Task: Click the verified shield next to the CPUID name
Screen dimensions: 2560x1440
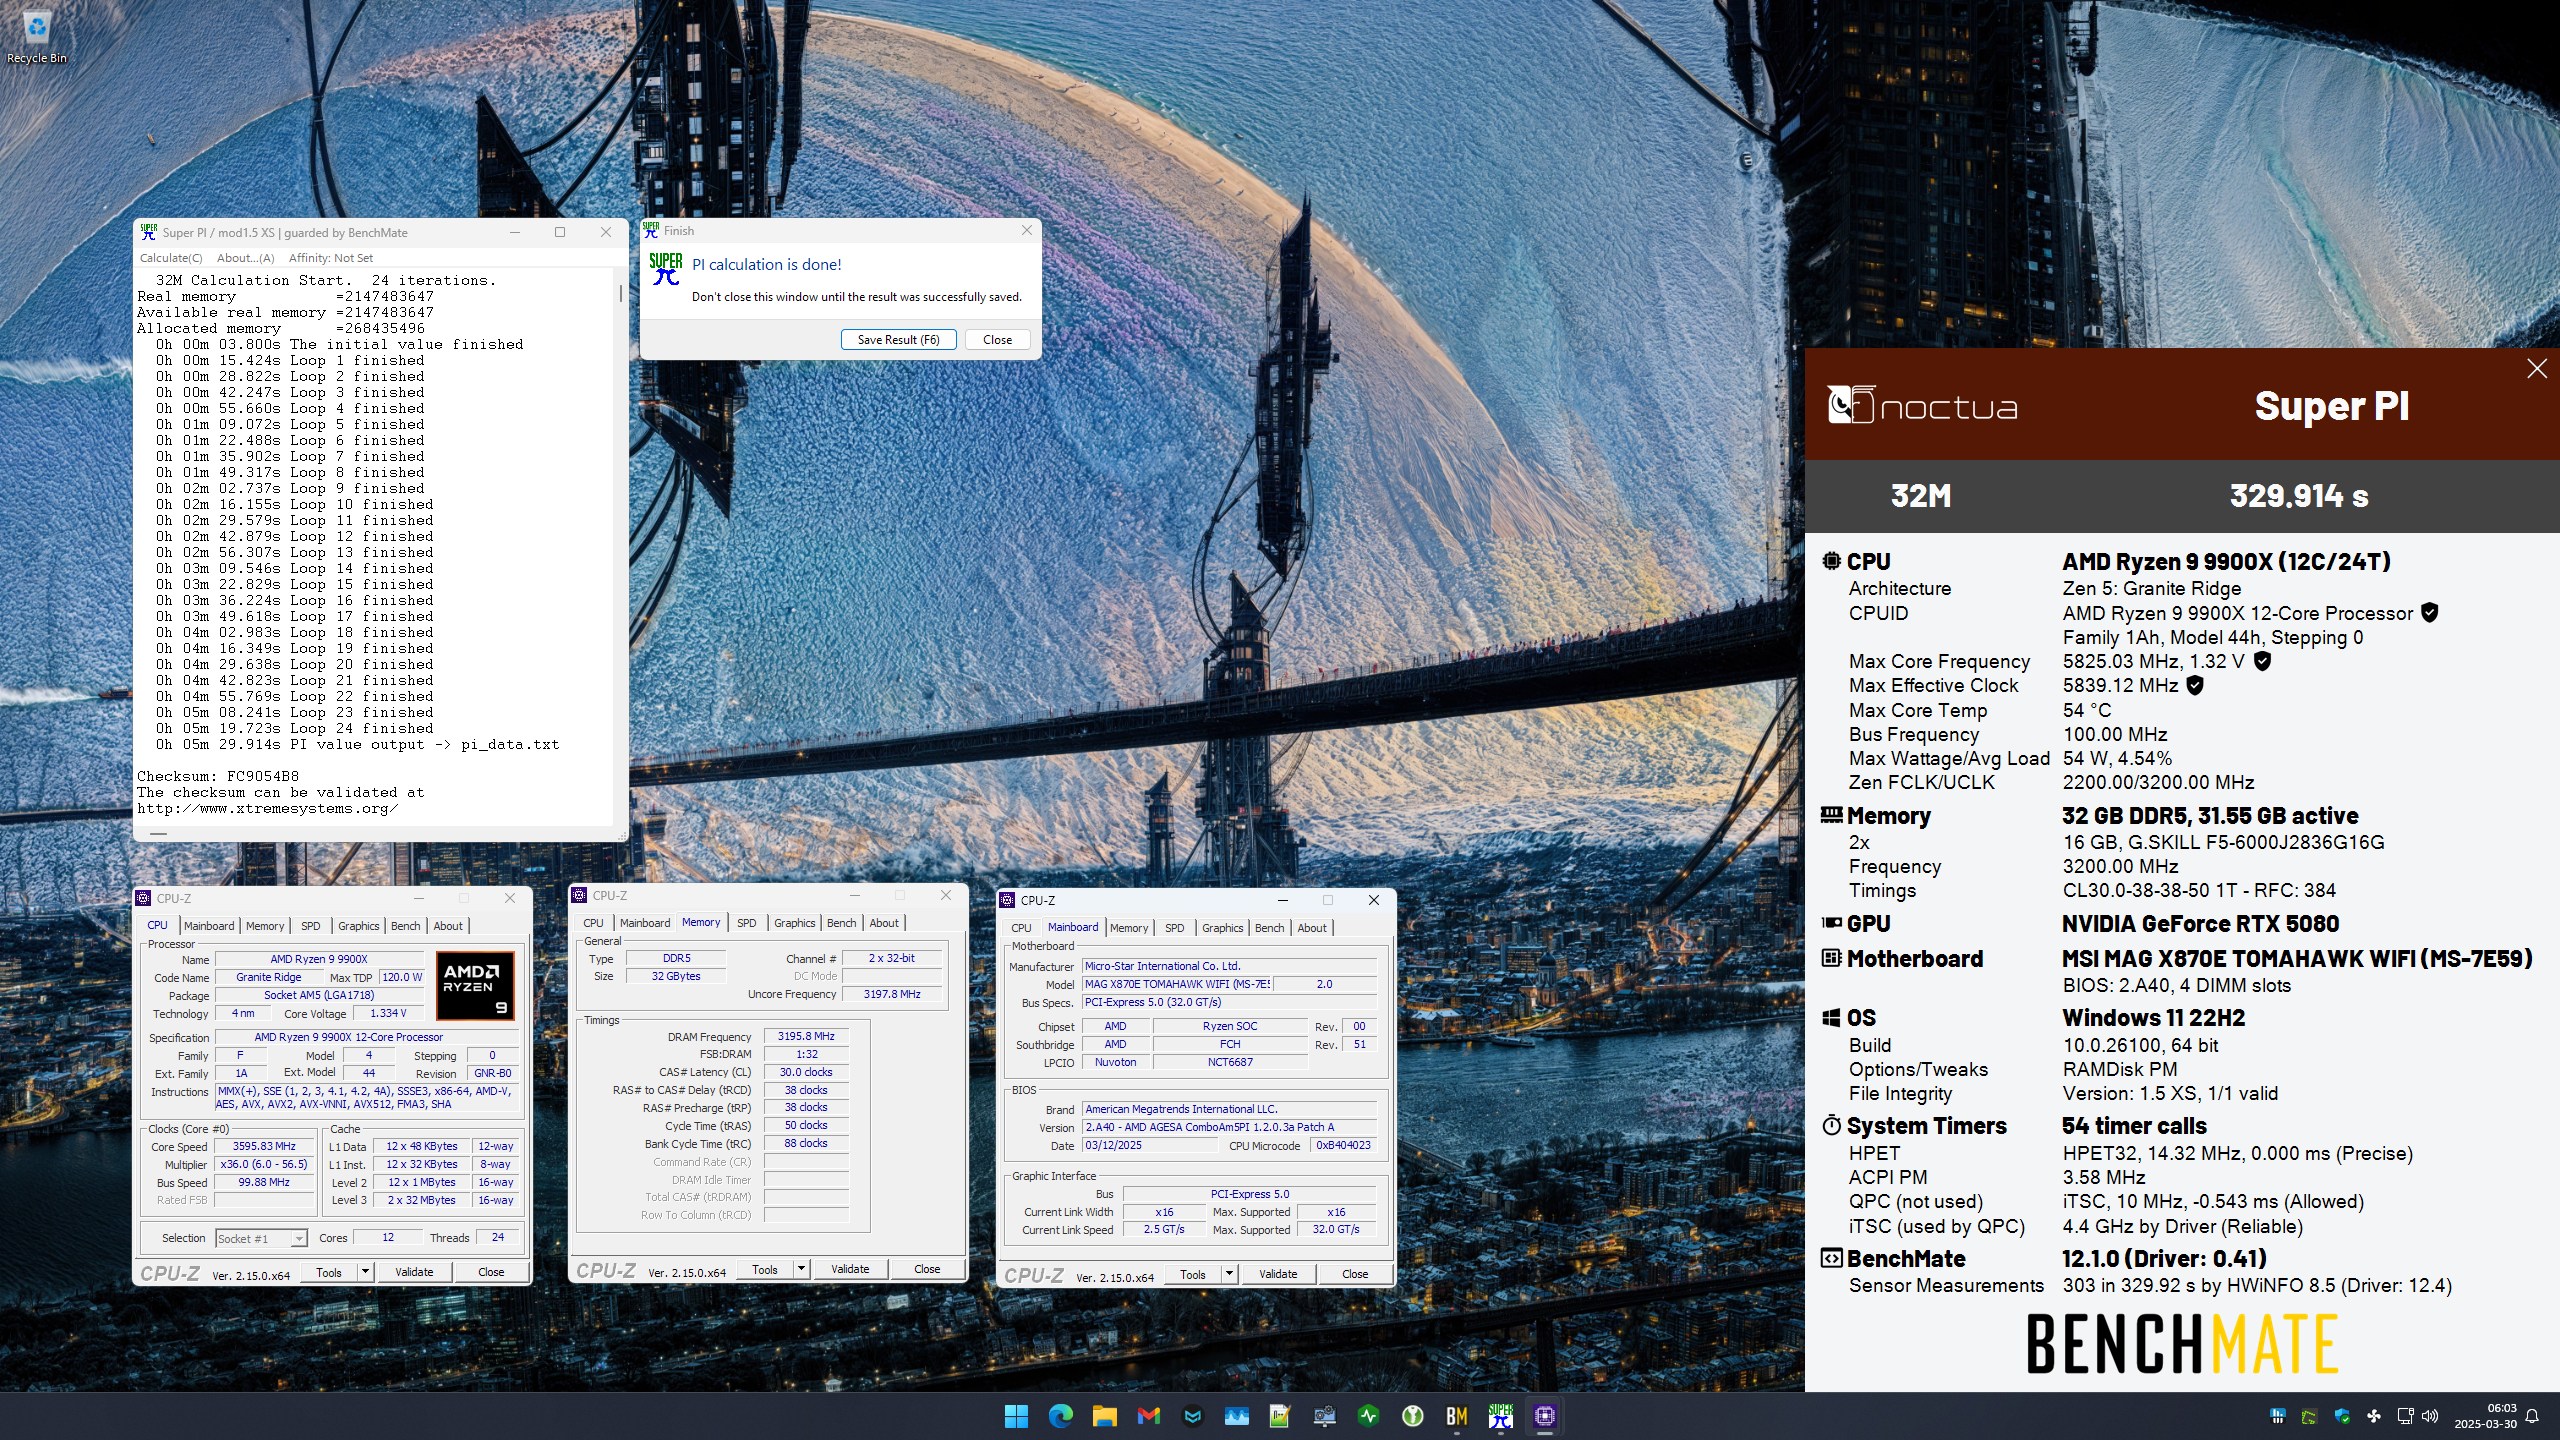Action: point(2429,613)
